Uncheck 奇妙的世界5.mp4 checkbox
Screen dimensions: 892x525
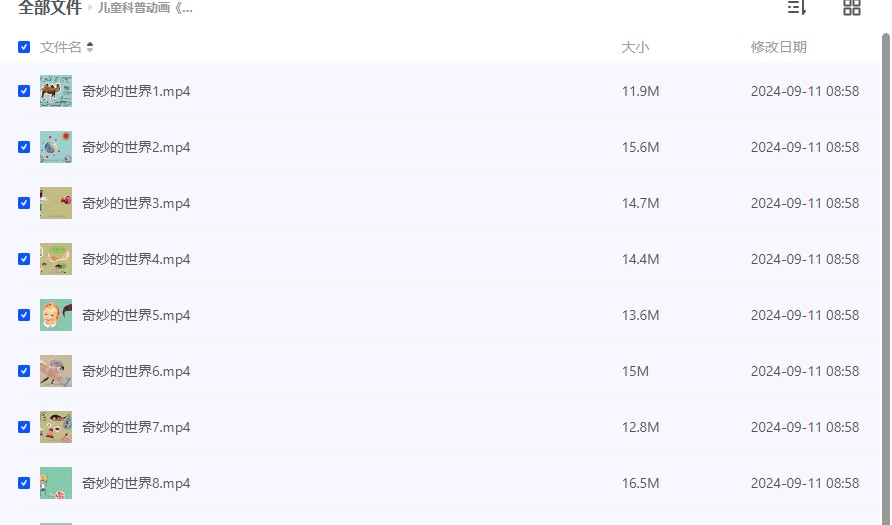click(x=24, y=315)
